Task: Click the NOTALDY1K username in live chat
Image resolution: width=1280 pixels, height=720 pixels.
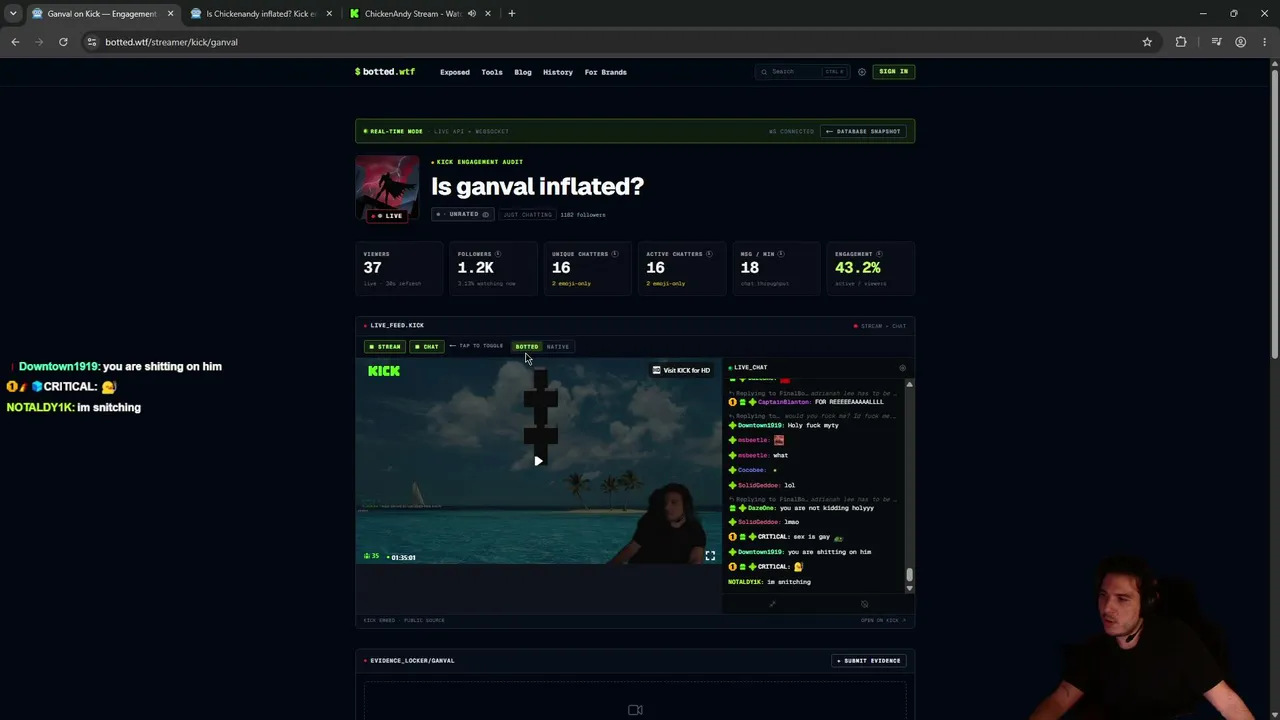Action: click(x=745, y=582)
